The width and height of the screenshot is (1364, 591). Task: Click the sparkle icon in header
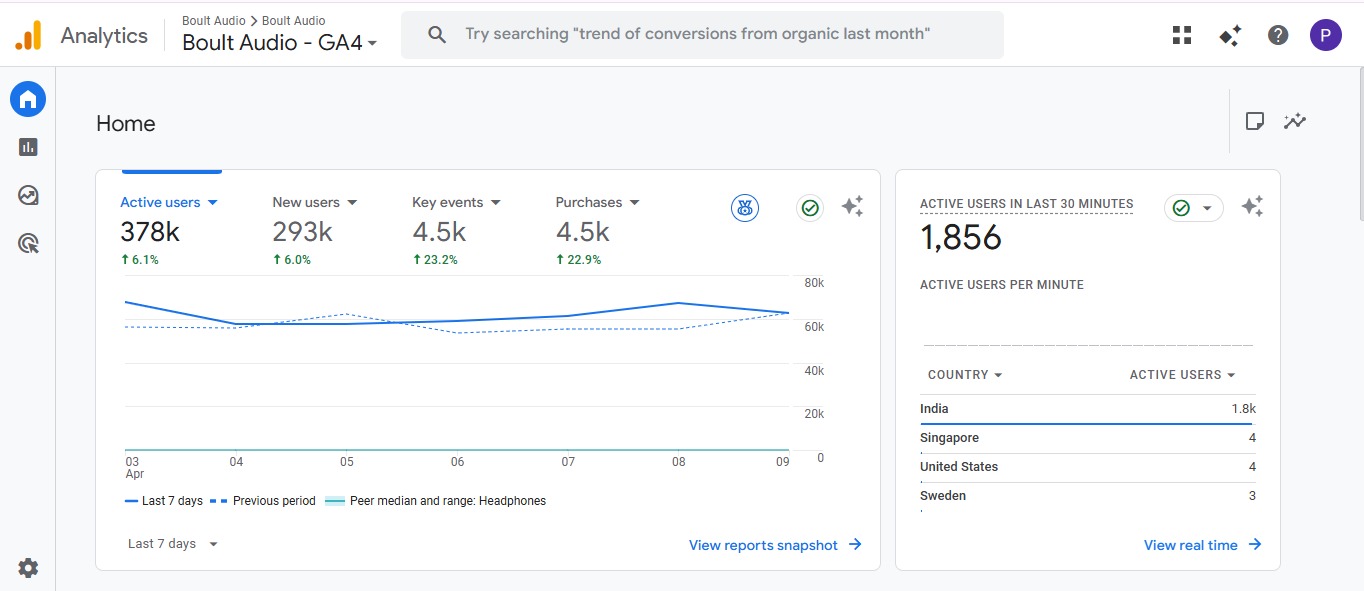1230,36
